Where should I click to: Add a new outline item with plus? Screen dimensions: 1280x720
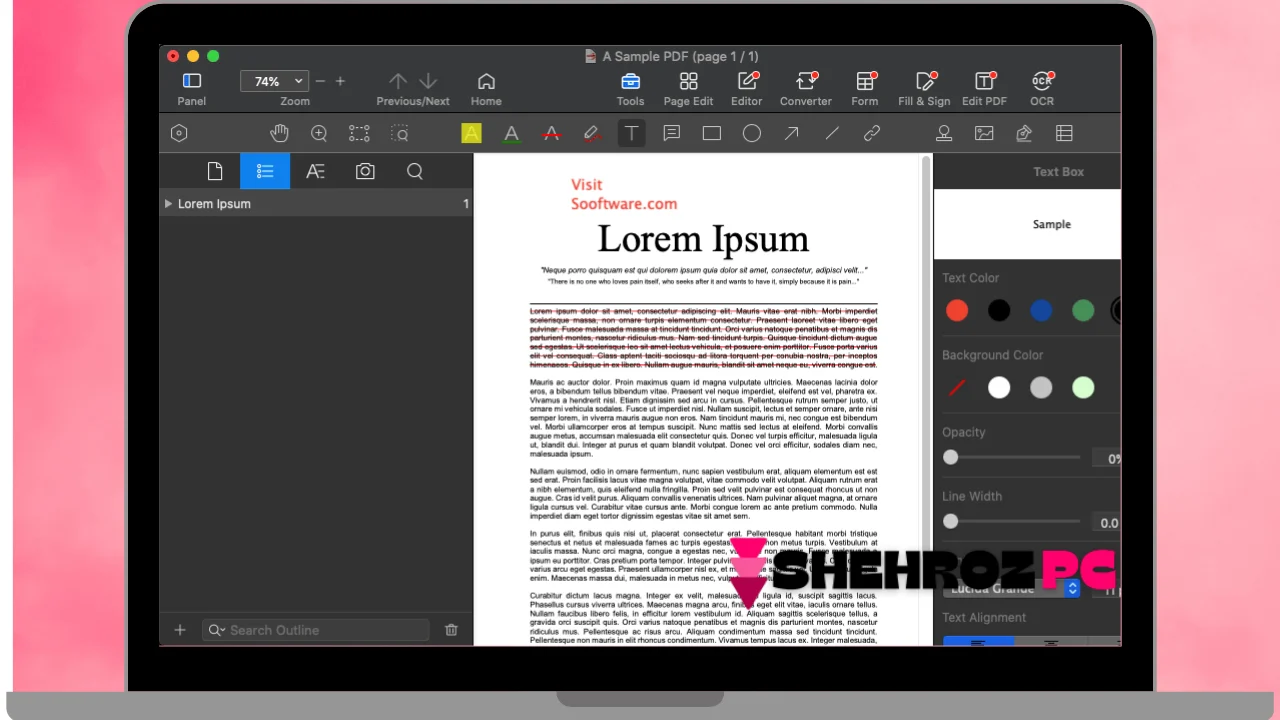180,630
